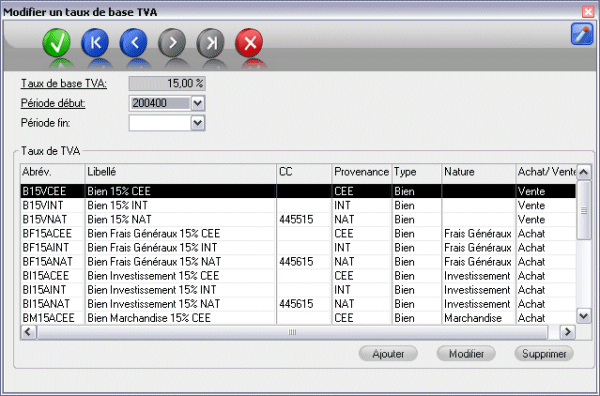Click horizontal scrollbar right arrow
The width and height of the screenshot is (600, 396).
pyautogui.click(x=568, y=332)
